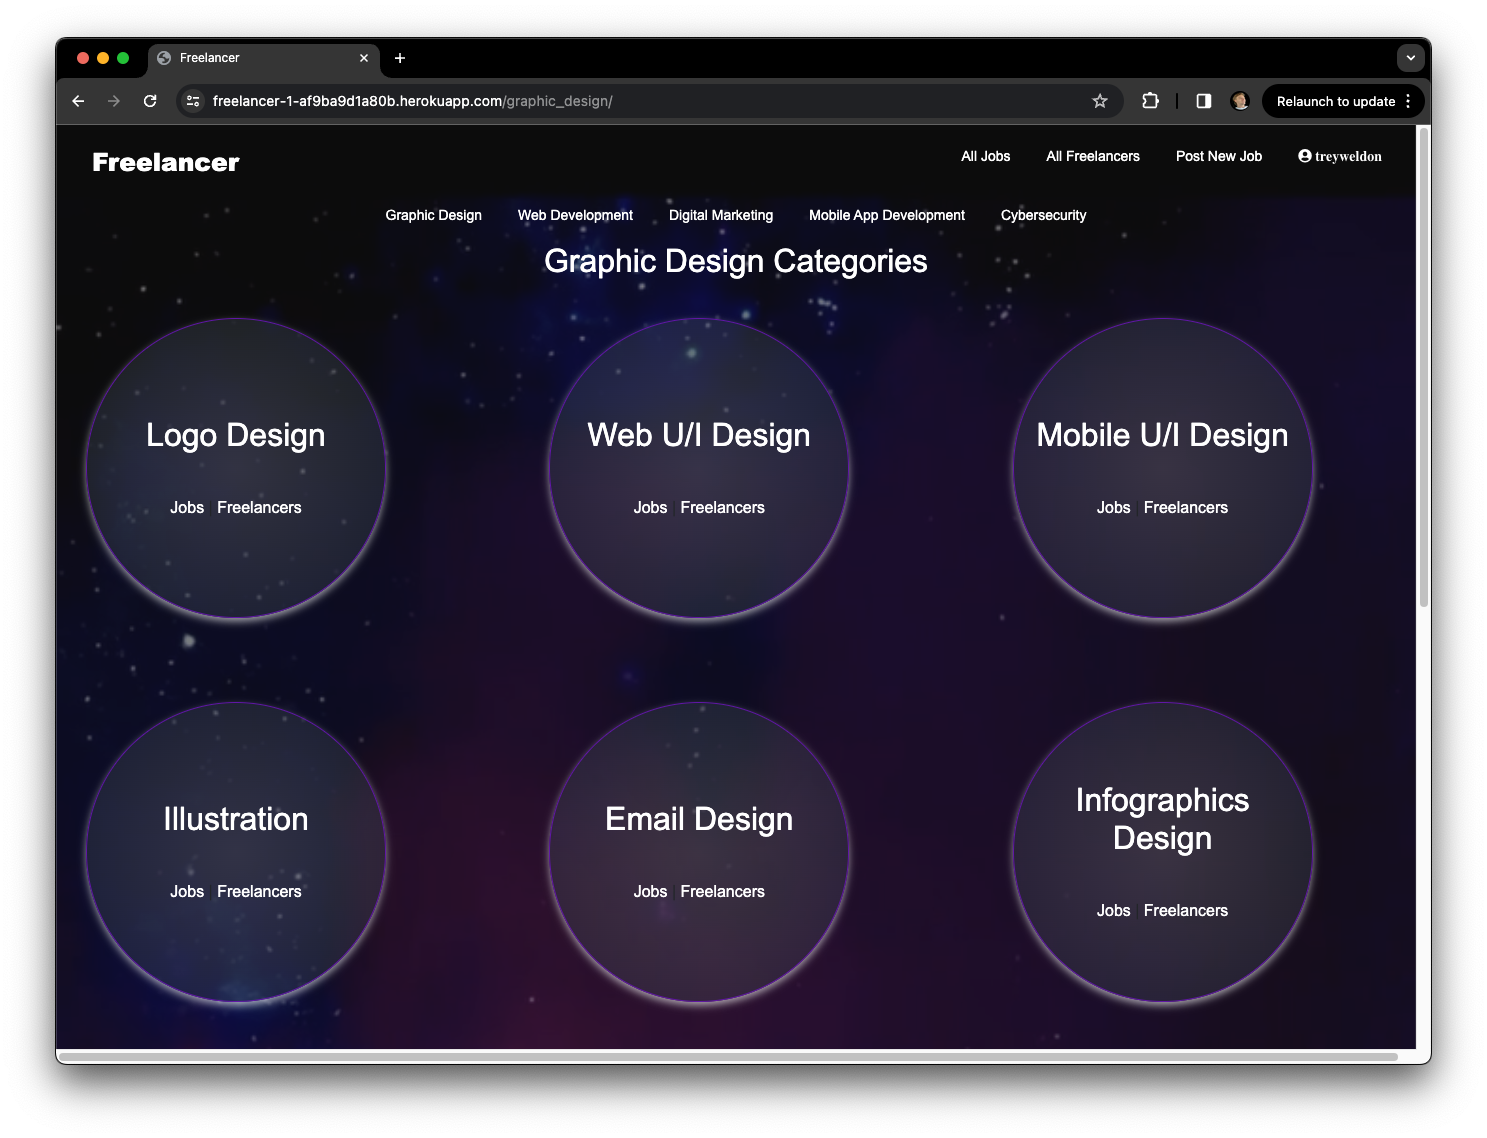Image resolution: width=1487 pixels, height=1138 pixels.
Task: Open Freelancers under Infographics Design
Action: [1185, 910]
